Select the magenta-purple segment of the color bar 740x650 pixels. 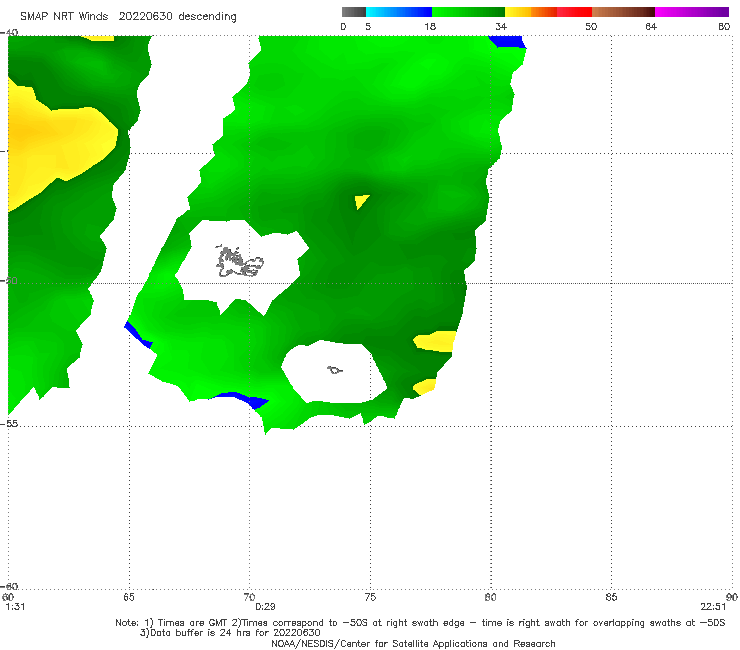pyautogui.click(x=692, y=12)
